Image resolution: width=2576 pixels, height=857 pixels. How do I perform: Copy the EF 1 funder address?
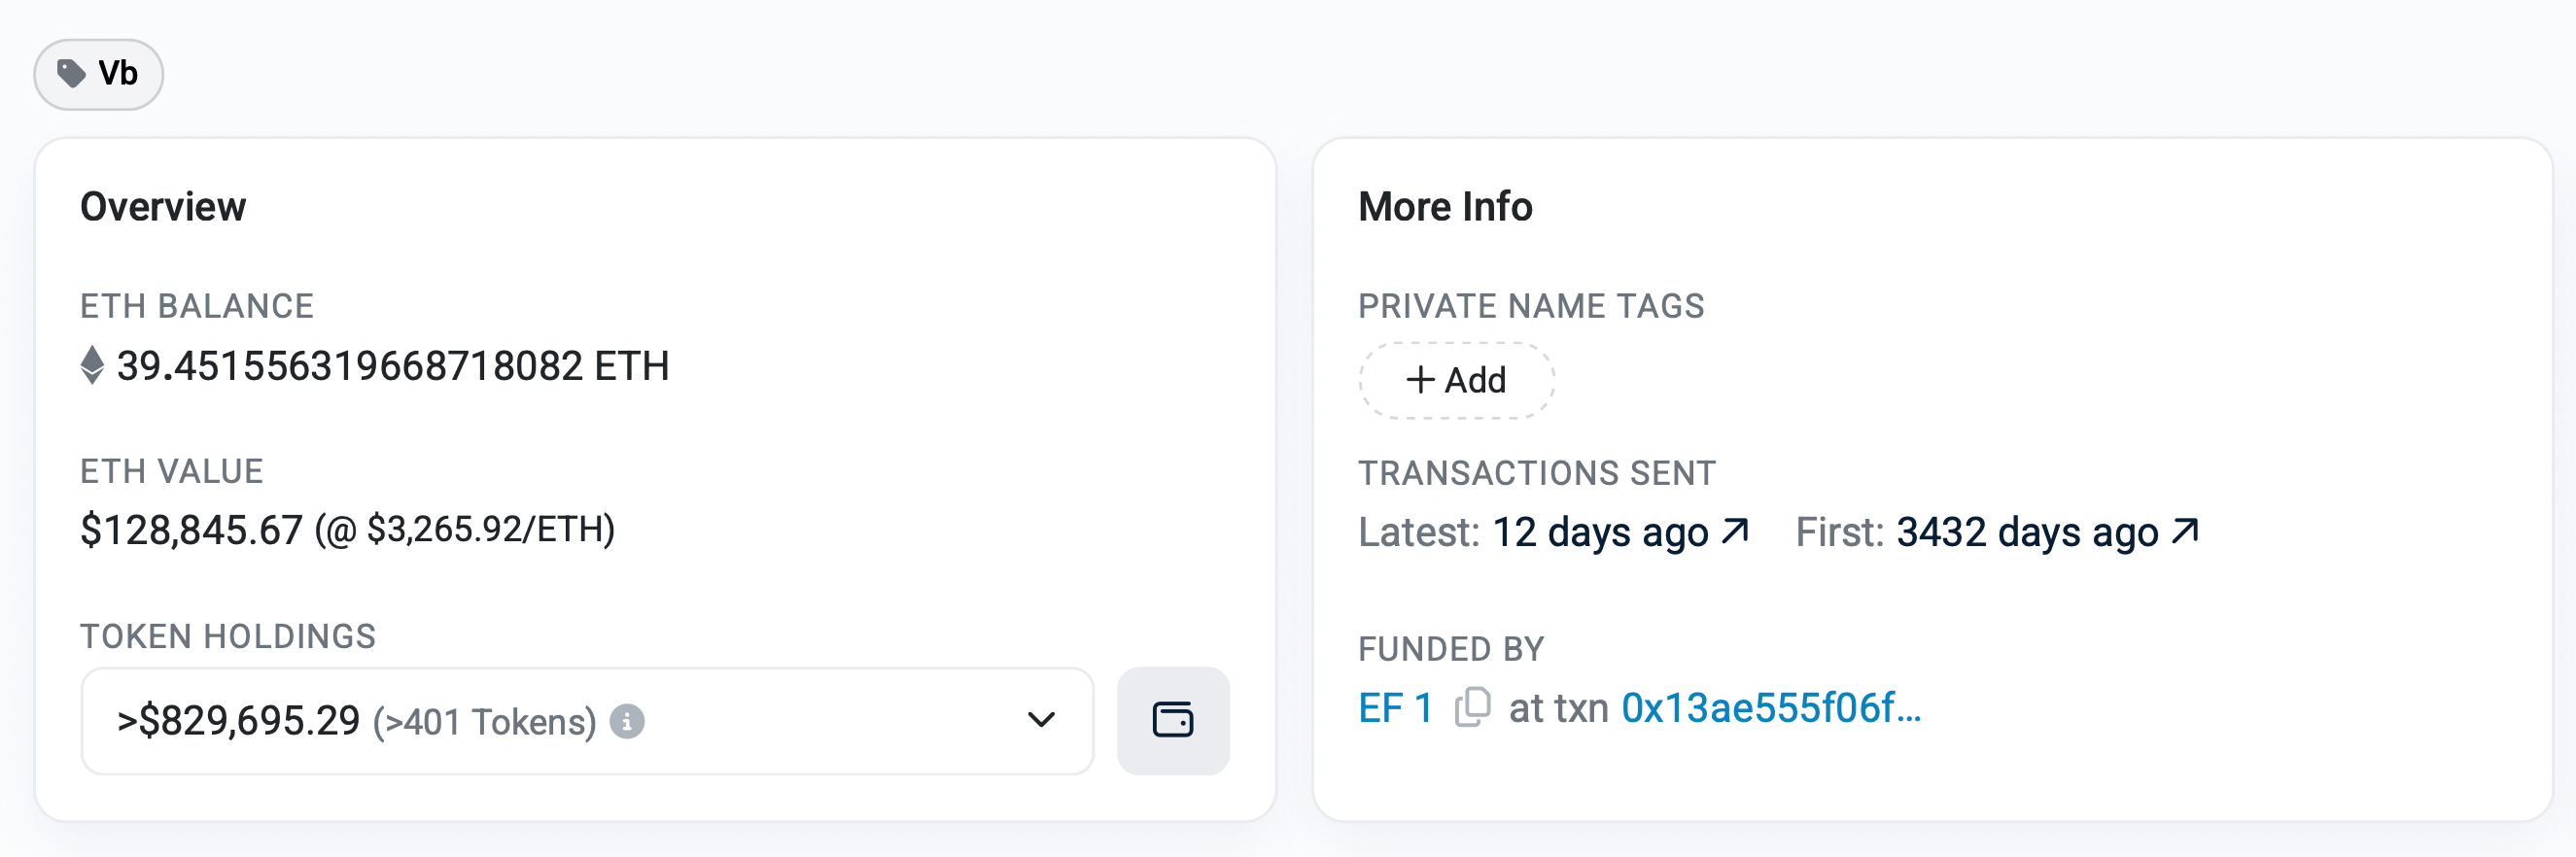(x=1472, y=707)
